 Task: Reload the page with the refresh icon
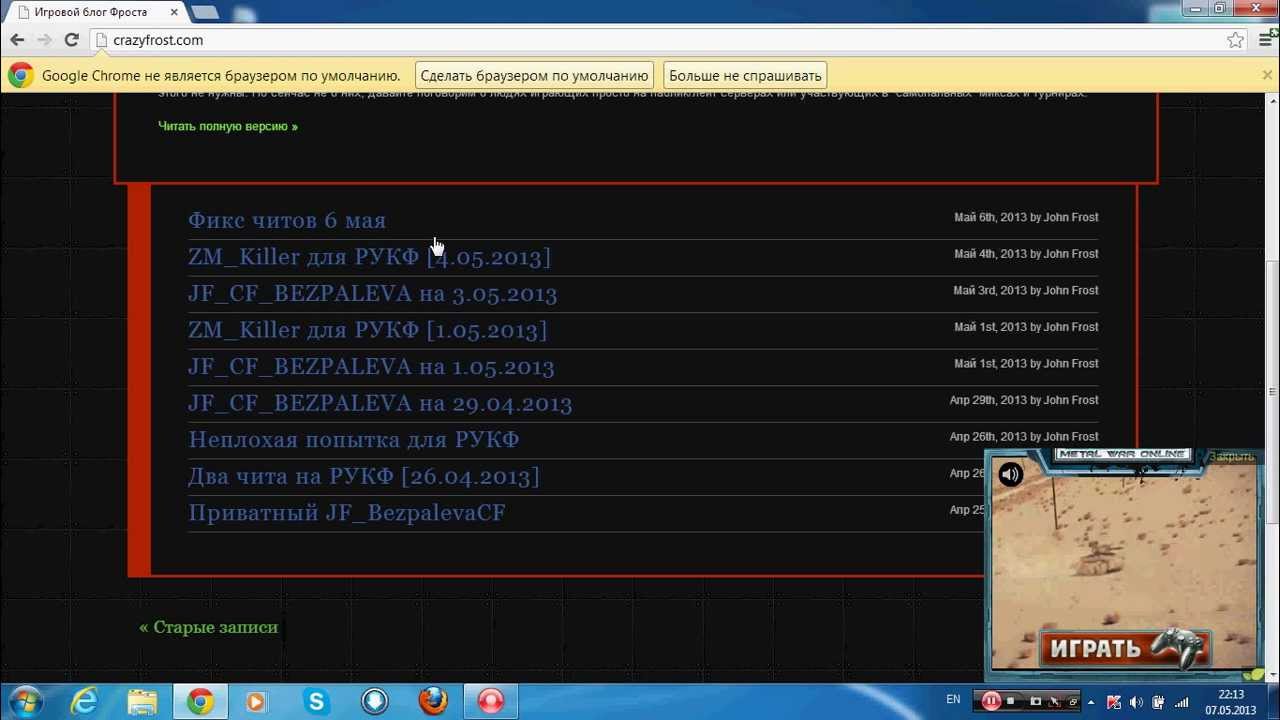[71, 40]
